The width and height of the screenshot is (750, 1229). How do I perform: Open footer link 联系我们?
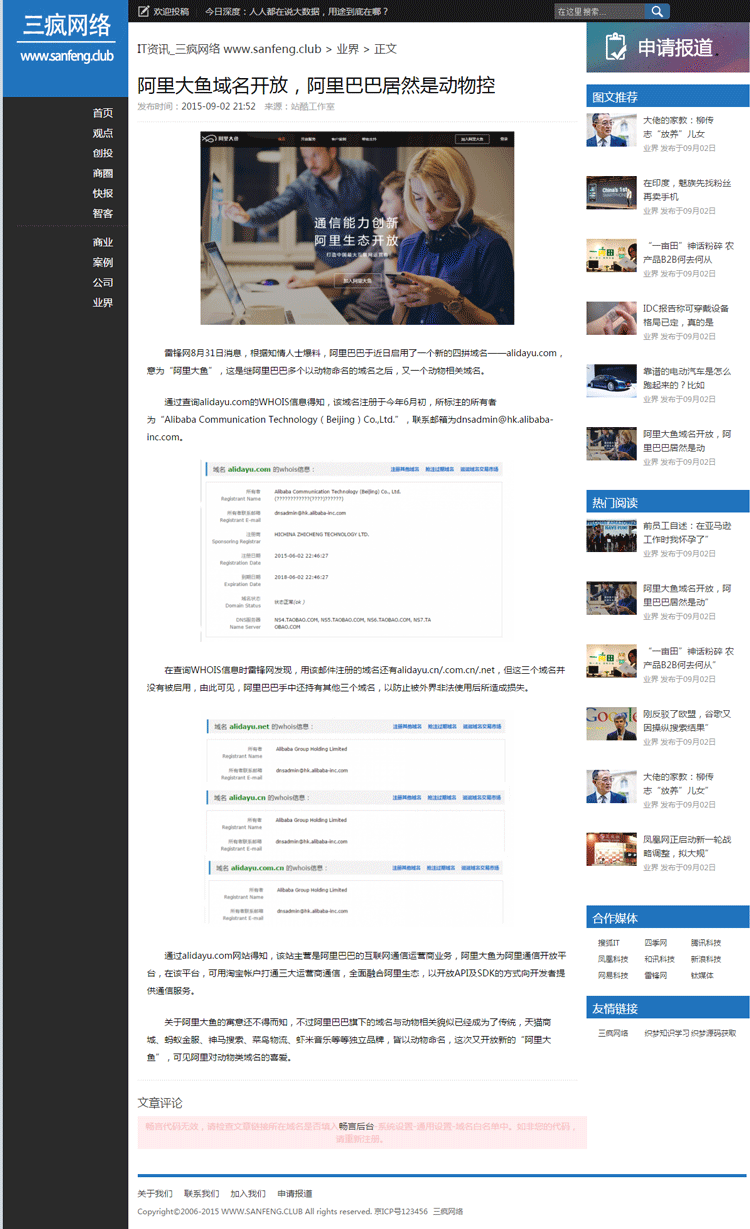pyautogui.click(x=201, y=1193)
